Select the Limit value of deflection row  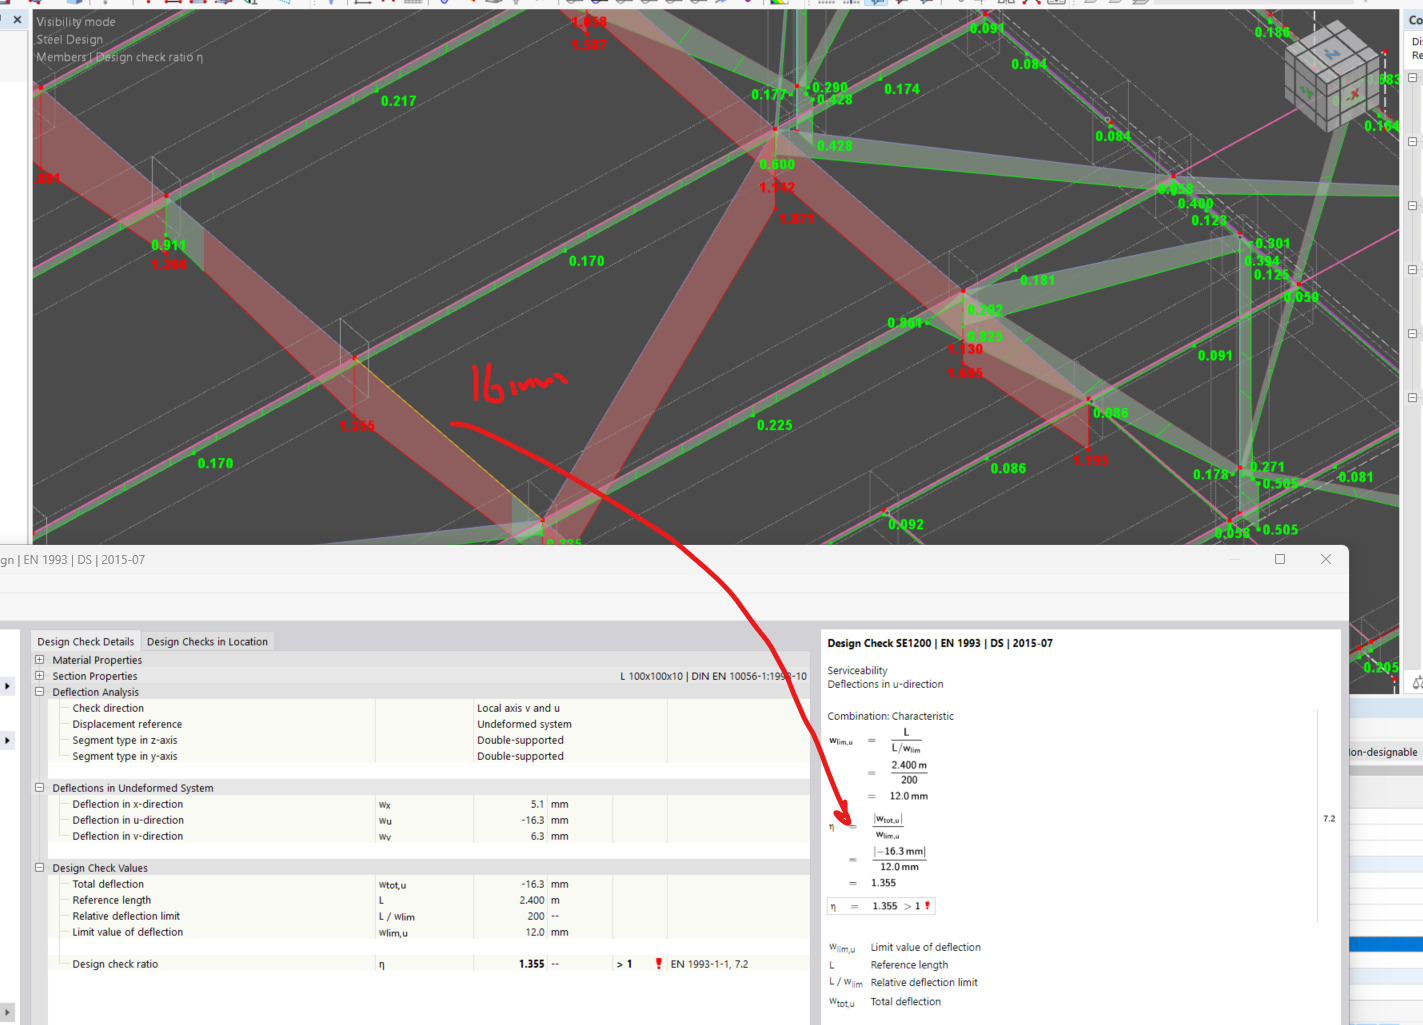(x=128, y=932)
